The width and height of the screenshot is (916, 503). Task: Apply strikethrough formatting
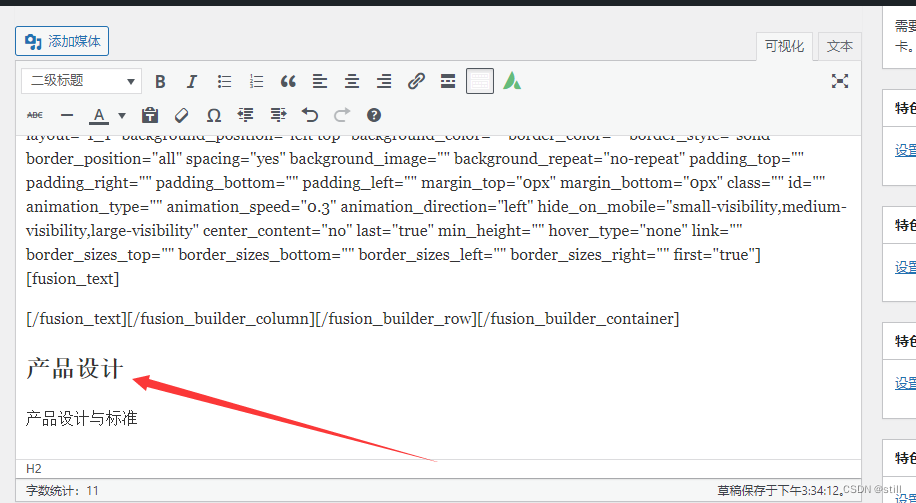[x=35, y=115]
